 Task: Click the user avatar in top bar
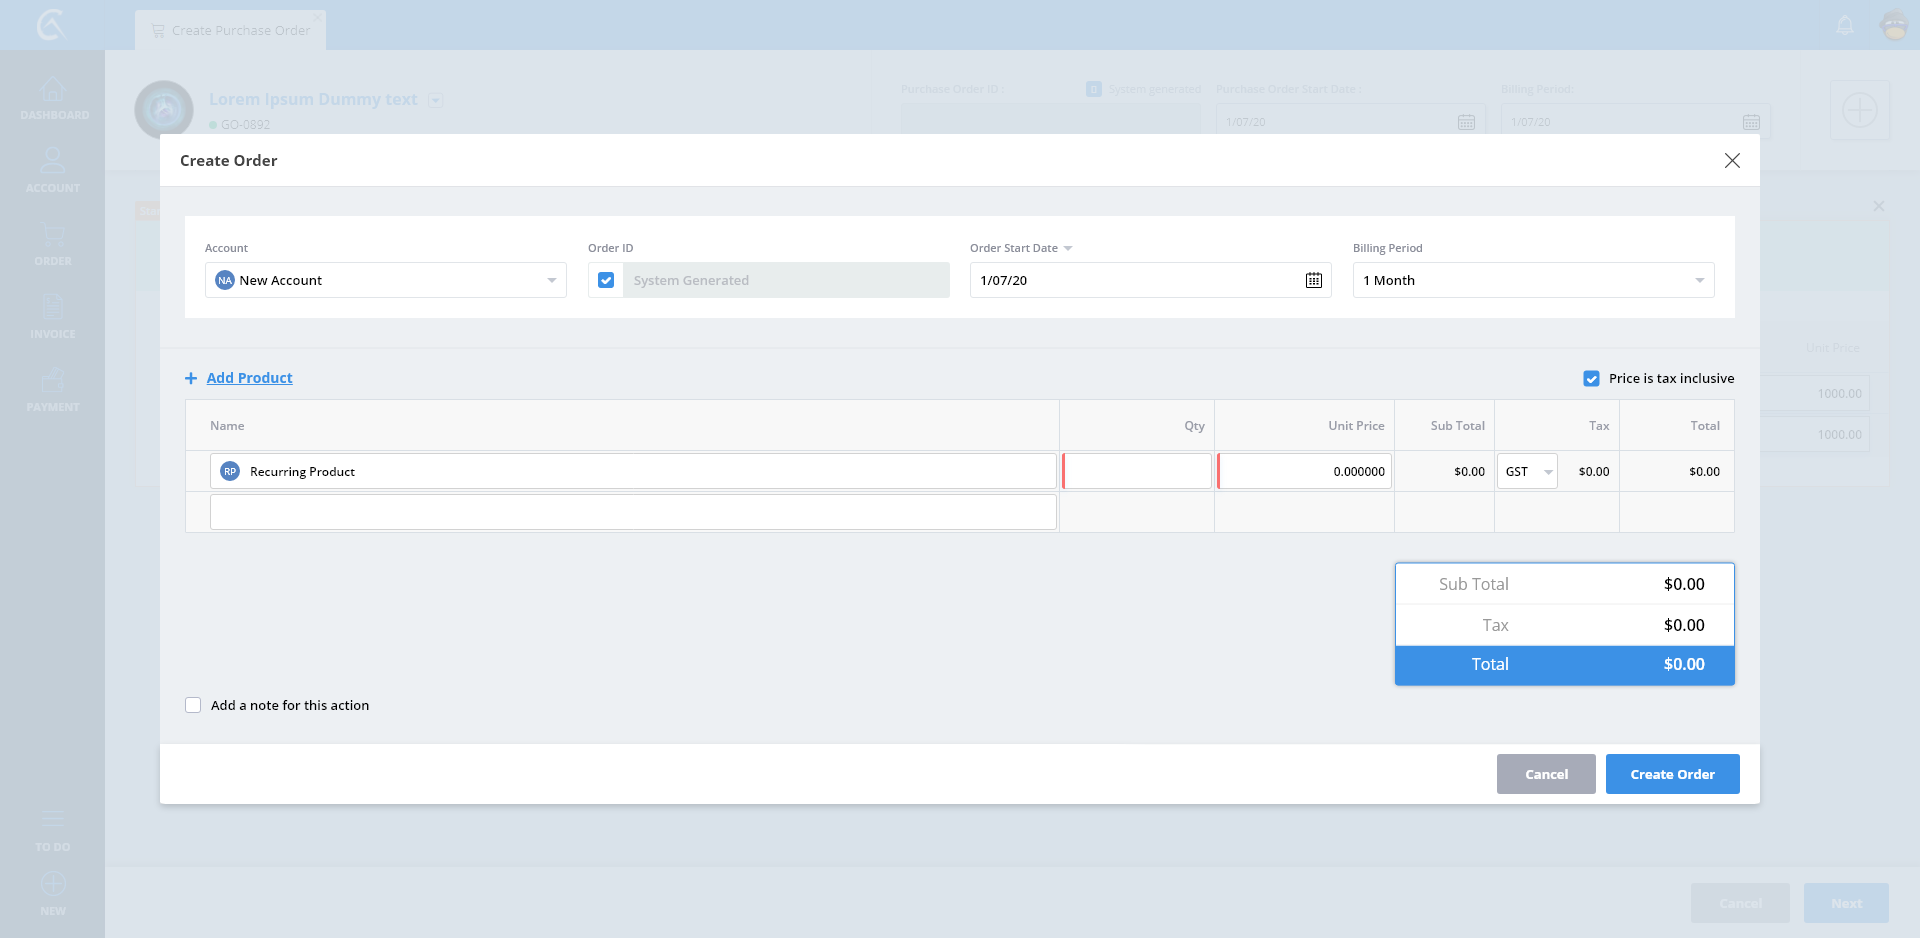point(1894,25)
